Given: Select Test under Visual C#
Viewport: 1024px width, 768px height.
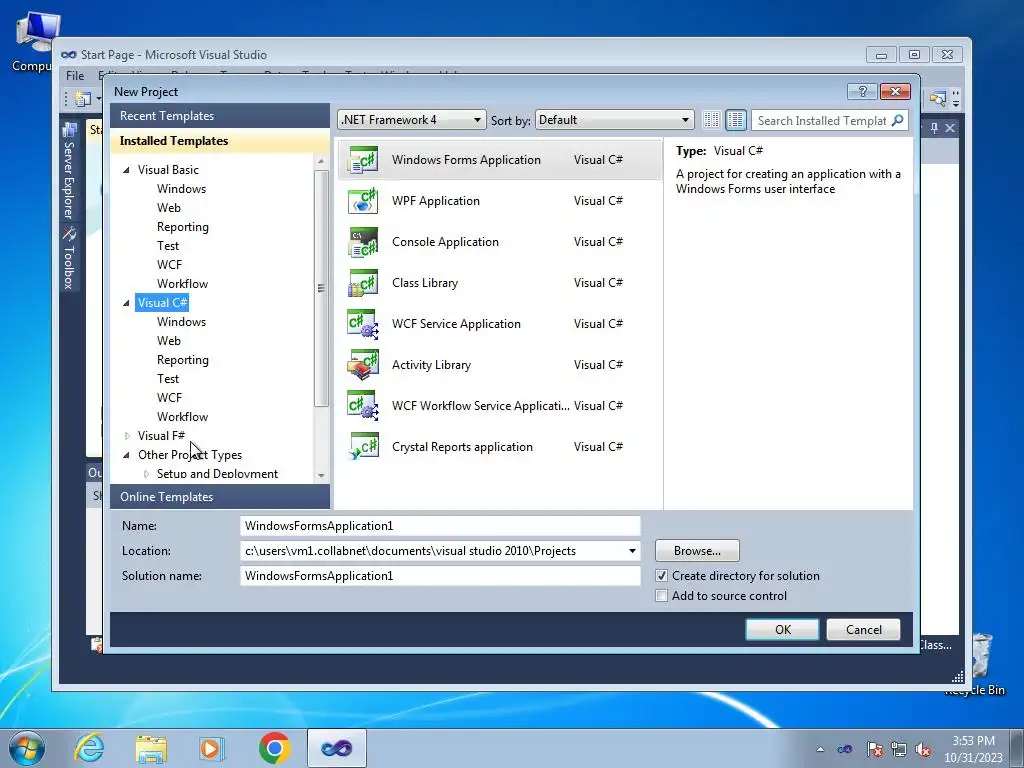Looking at the screenshot, I should coord(168,379).
